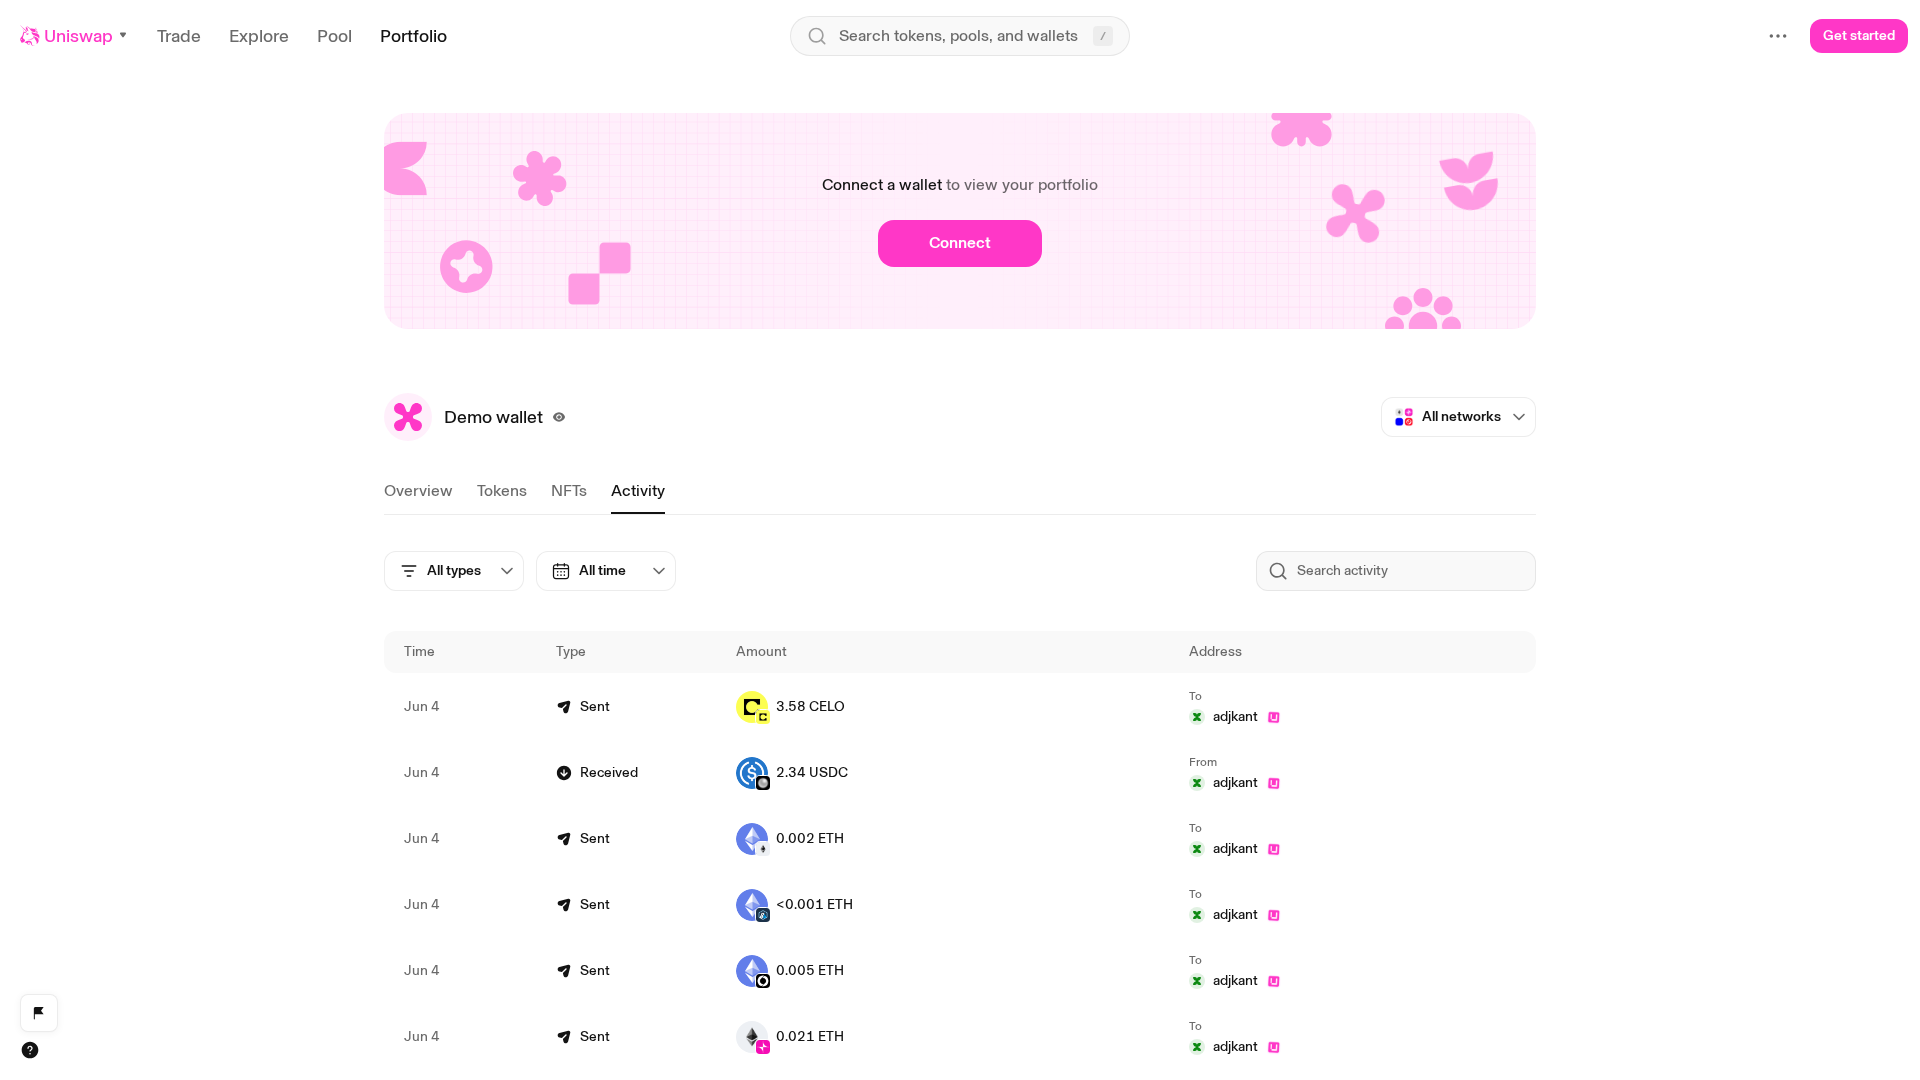Click the flag feedback button

point(39,1013)
